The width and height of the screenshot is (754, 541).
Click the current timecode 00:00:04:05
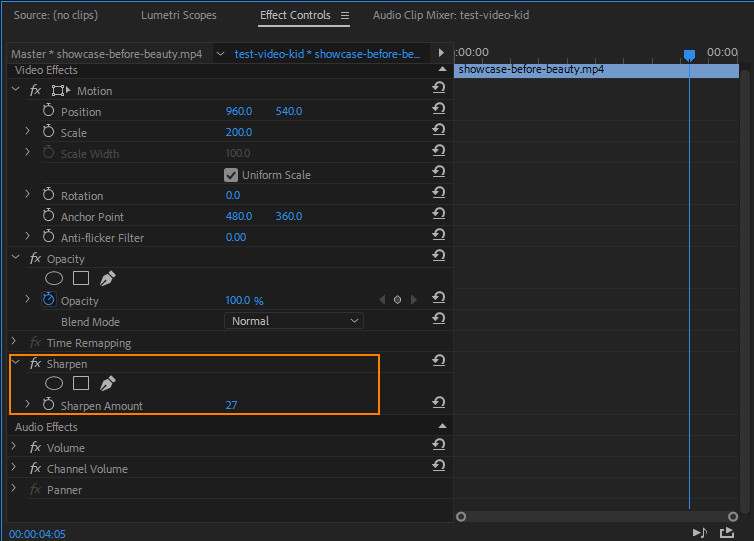coord(37,534)
